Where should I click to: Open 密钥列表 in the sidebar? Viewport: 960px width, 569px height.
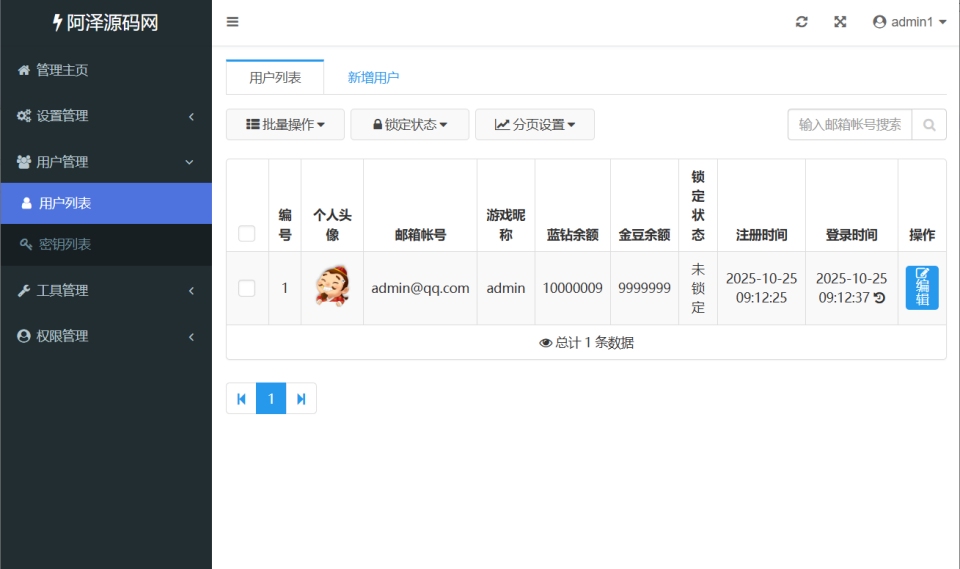click(x=65, y=244)
